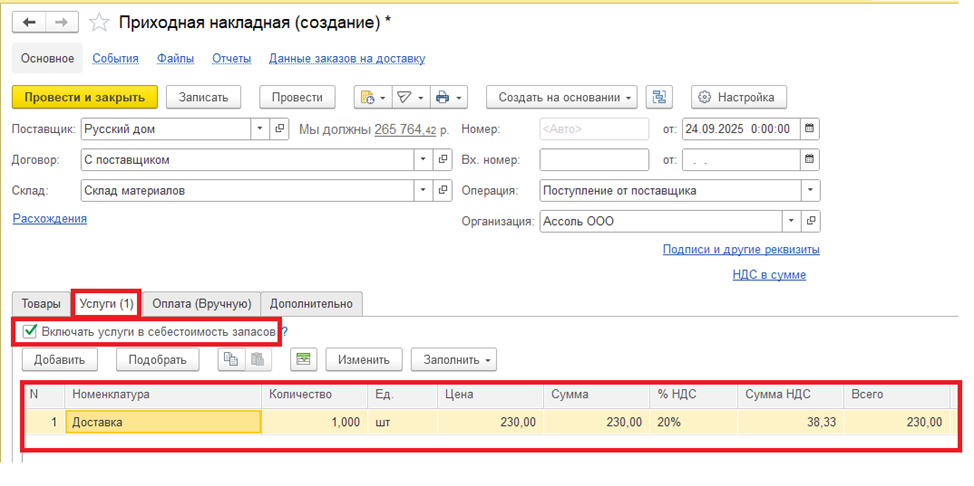This screenshot has width=974, height=486.
Task: Open the Отчеты section link
Action: (x=232, y=58)
